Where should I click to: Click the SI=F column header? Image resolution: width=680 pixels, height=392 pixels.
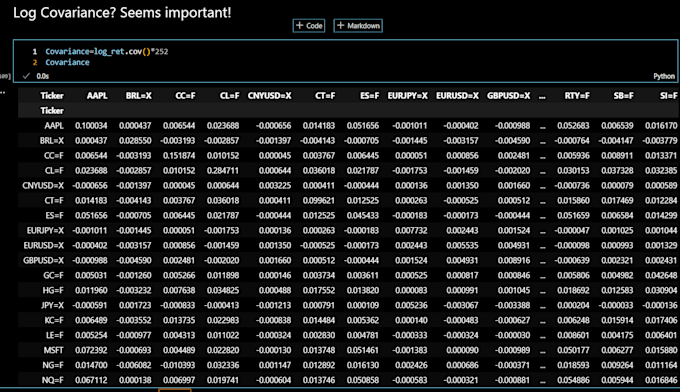[668, 96]
